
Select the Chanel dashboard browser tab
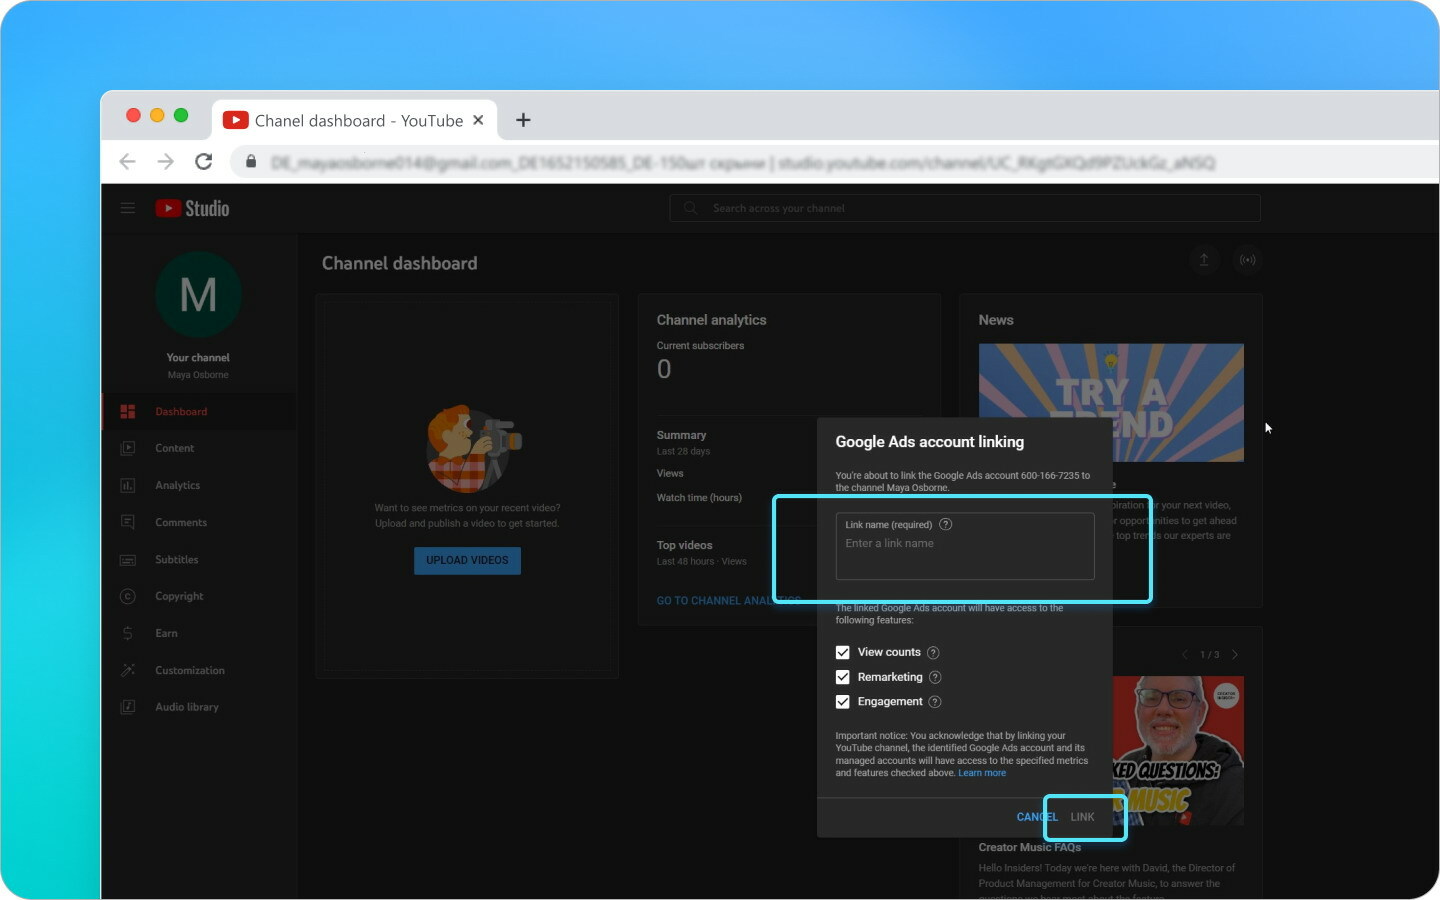(355, 120)
